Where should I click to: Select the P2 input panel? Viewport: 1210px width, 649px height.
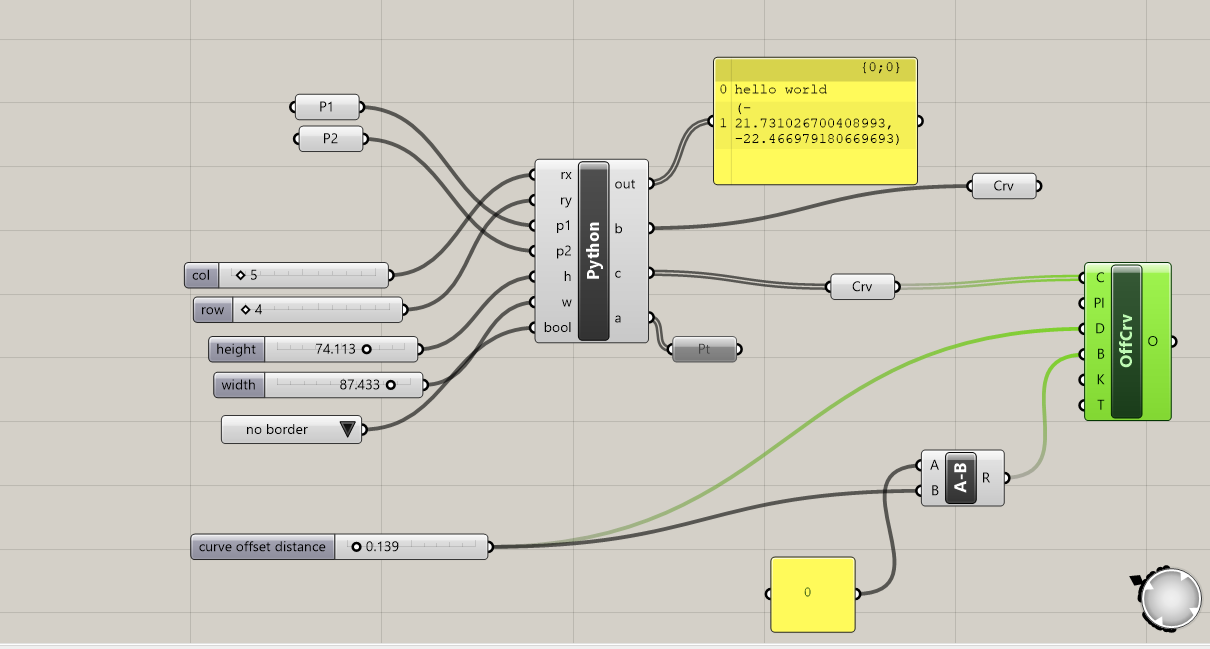click(330, 140)
